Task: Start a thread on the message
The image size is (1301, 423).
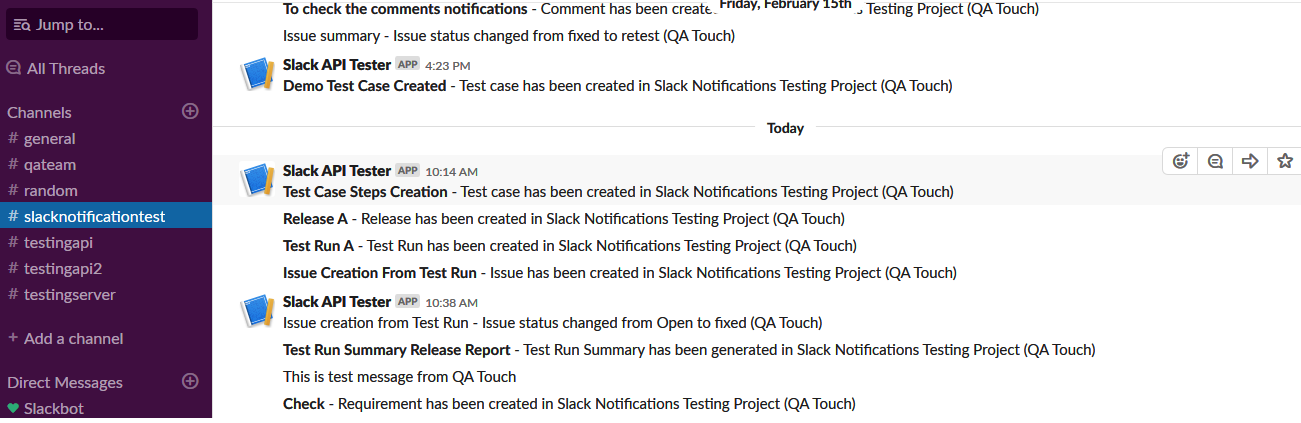Action: pyautogui.click(x=1215, y=160)
